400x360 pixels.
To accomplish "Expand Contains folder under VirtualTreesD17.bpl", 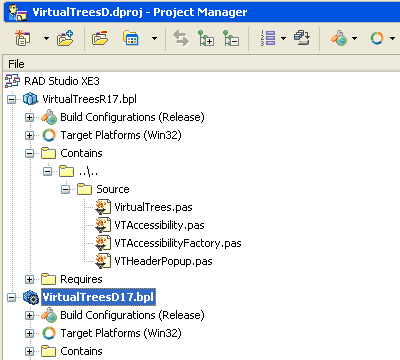I will 30,351.
